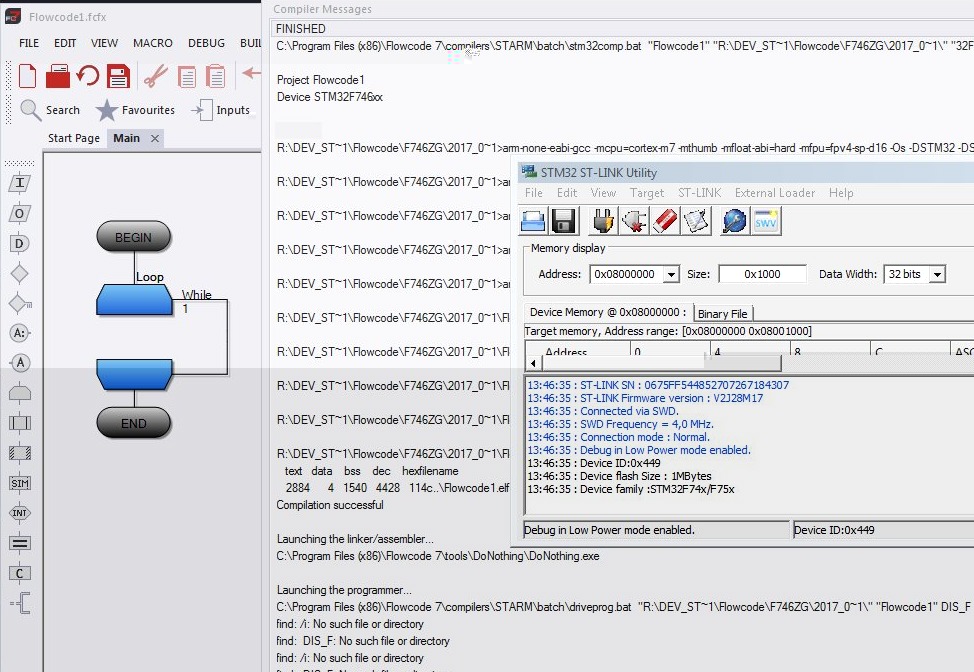Select the Calculation equals icon tool
The width and height of the screenshot is (974, 672).
tap(20, 543)
